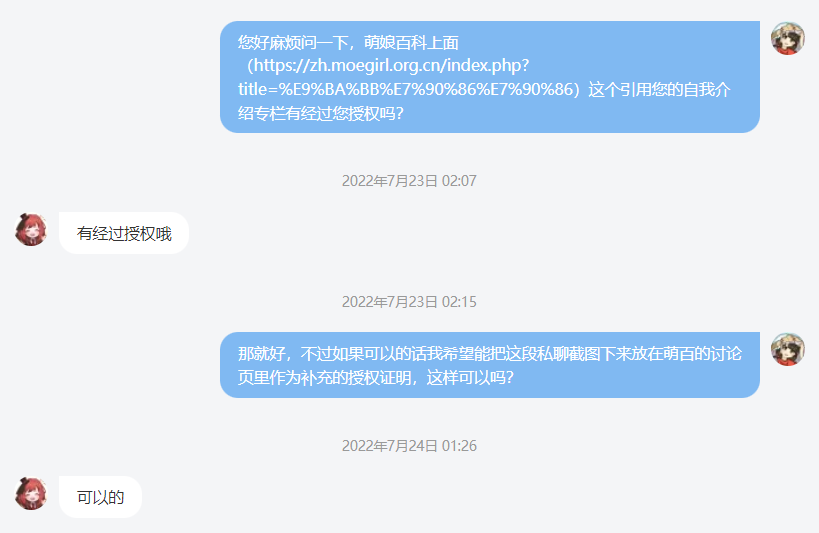This screenshot has width=819, height=533.
Task: Click the text 这个引用您的自我介 in the first bubble
Action: pos(659,89)
